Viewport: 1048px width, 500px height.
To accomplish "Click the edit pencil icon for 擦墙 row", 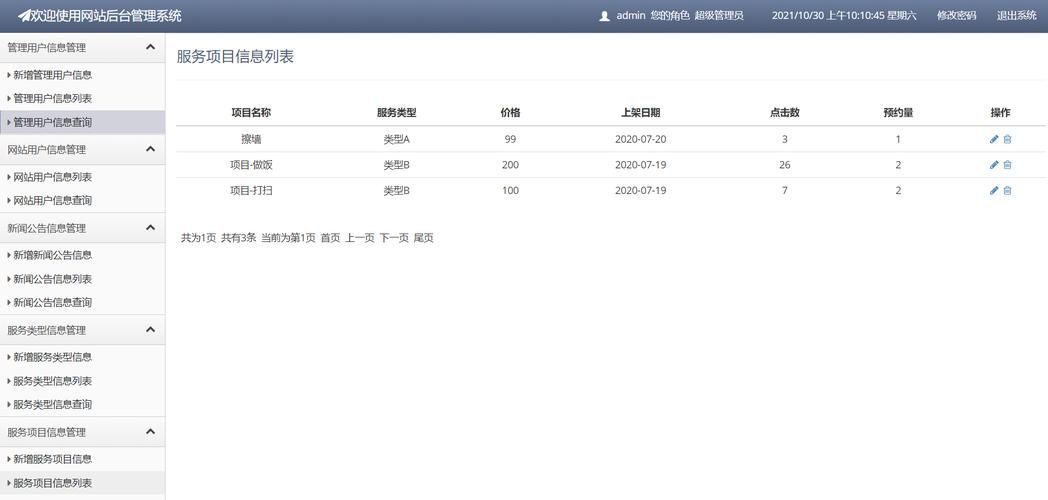I will tap(994, 139).
